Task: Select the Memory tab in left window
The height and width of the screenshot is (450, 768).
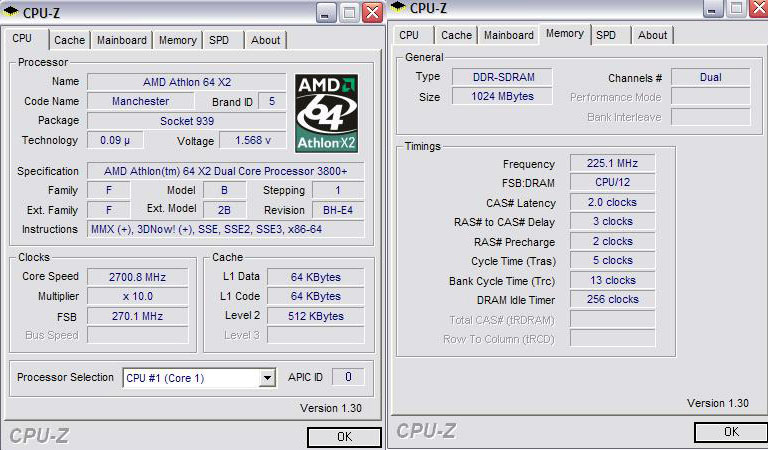Action: tap(177, 40)
